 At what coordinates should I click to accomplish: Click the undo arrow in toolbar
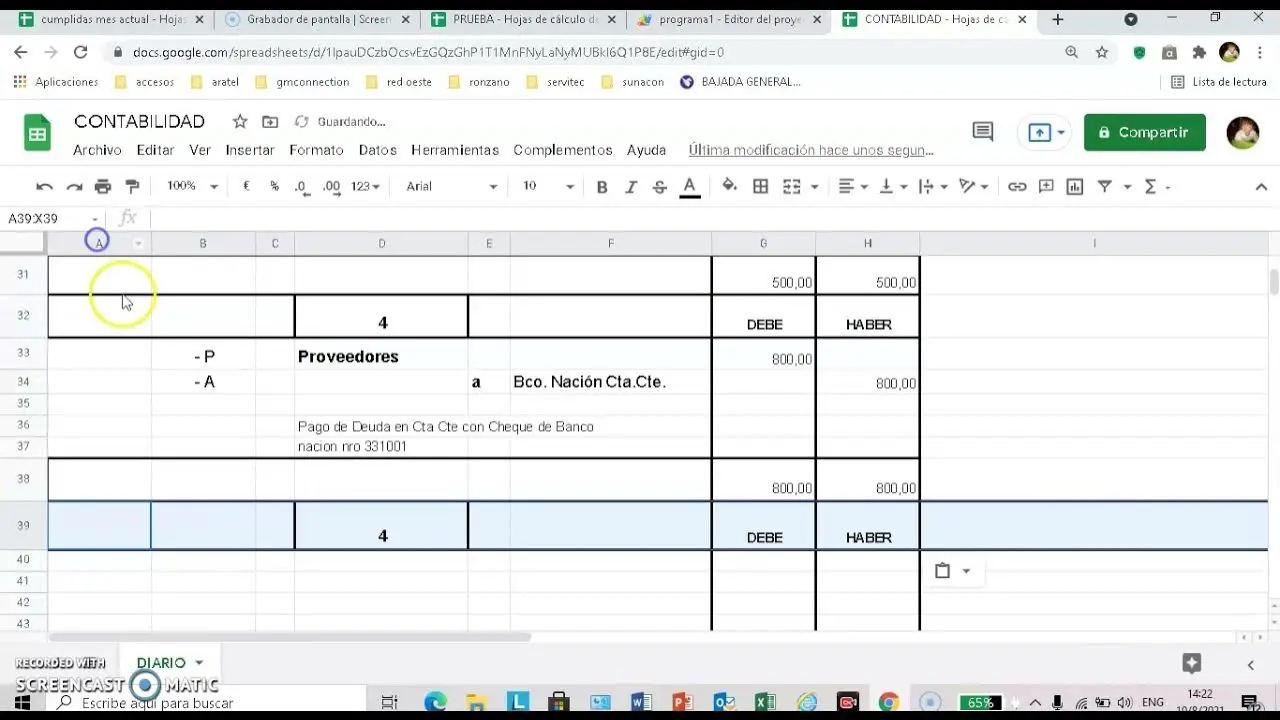click(x=44, y=187)
